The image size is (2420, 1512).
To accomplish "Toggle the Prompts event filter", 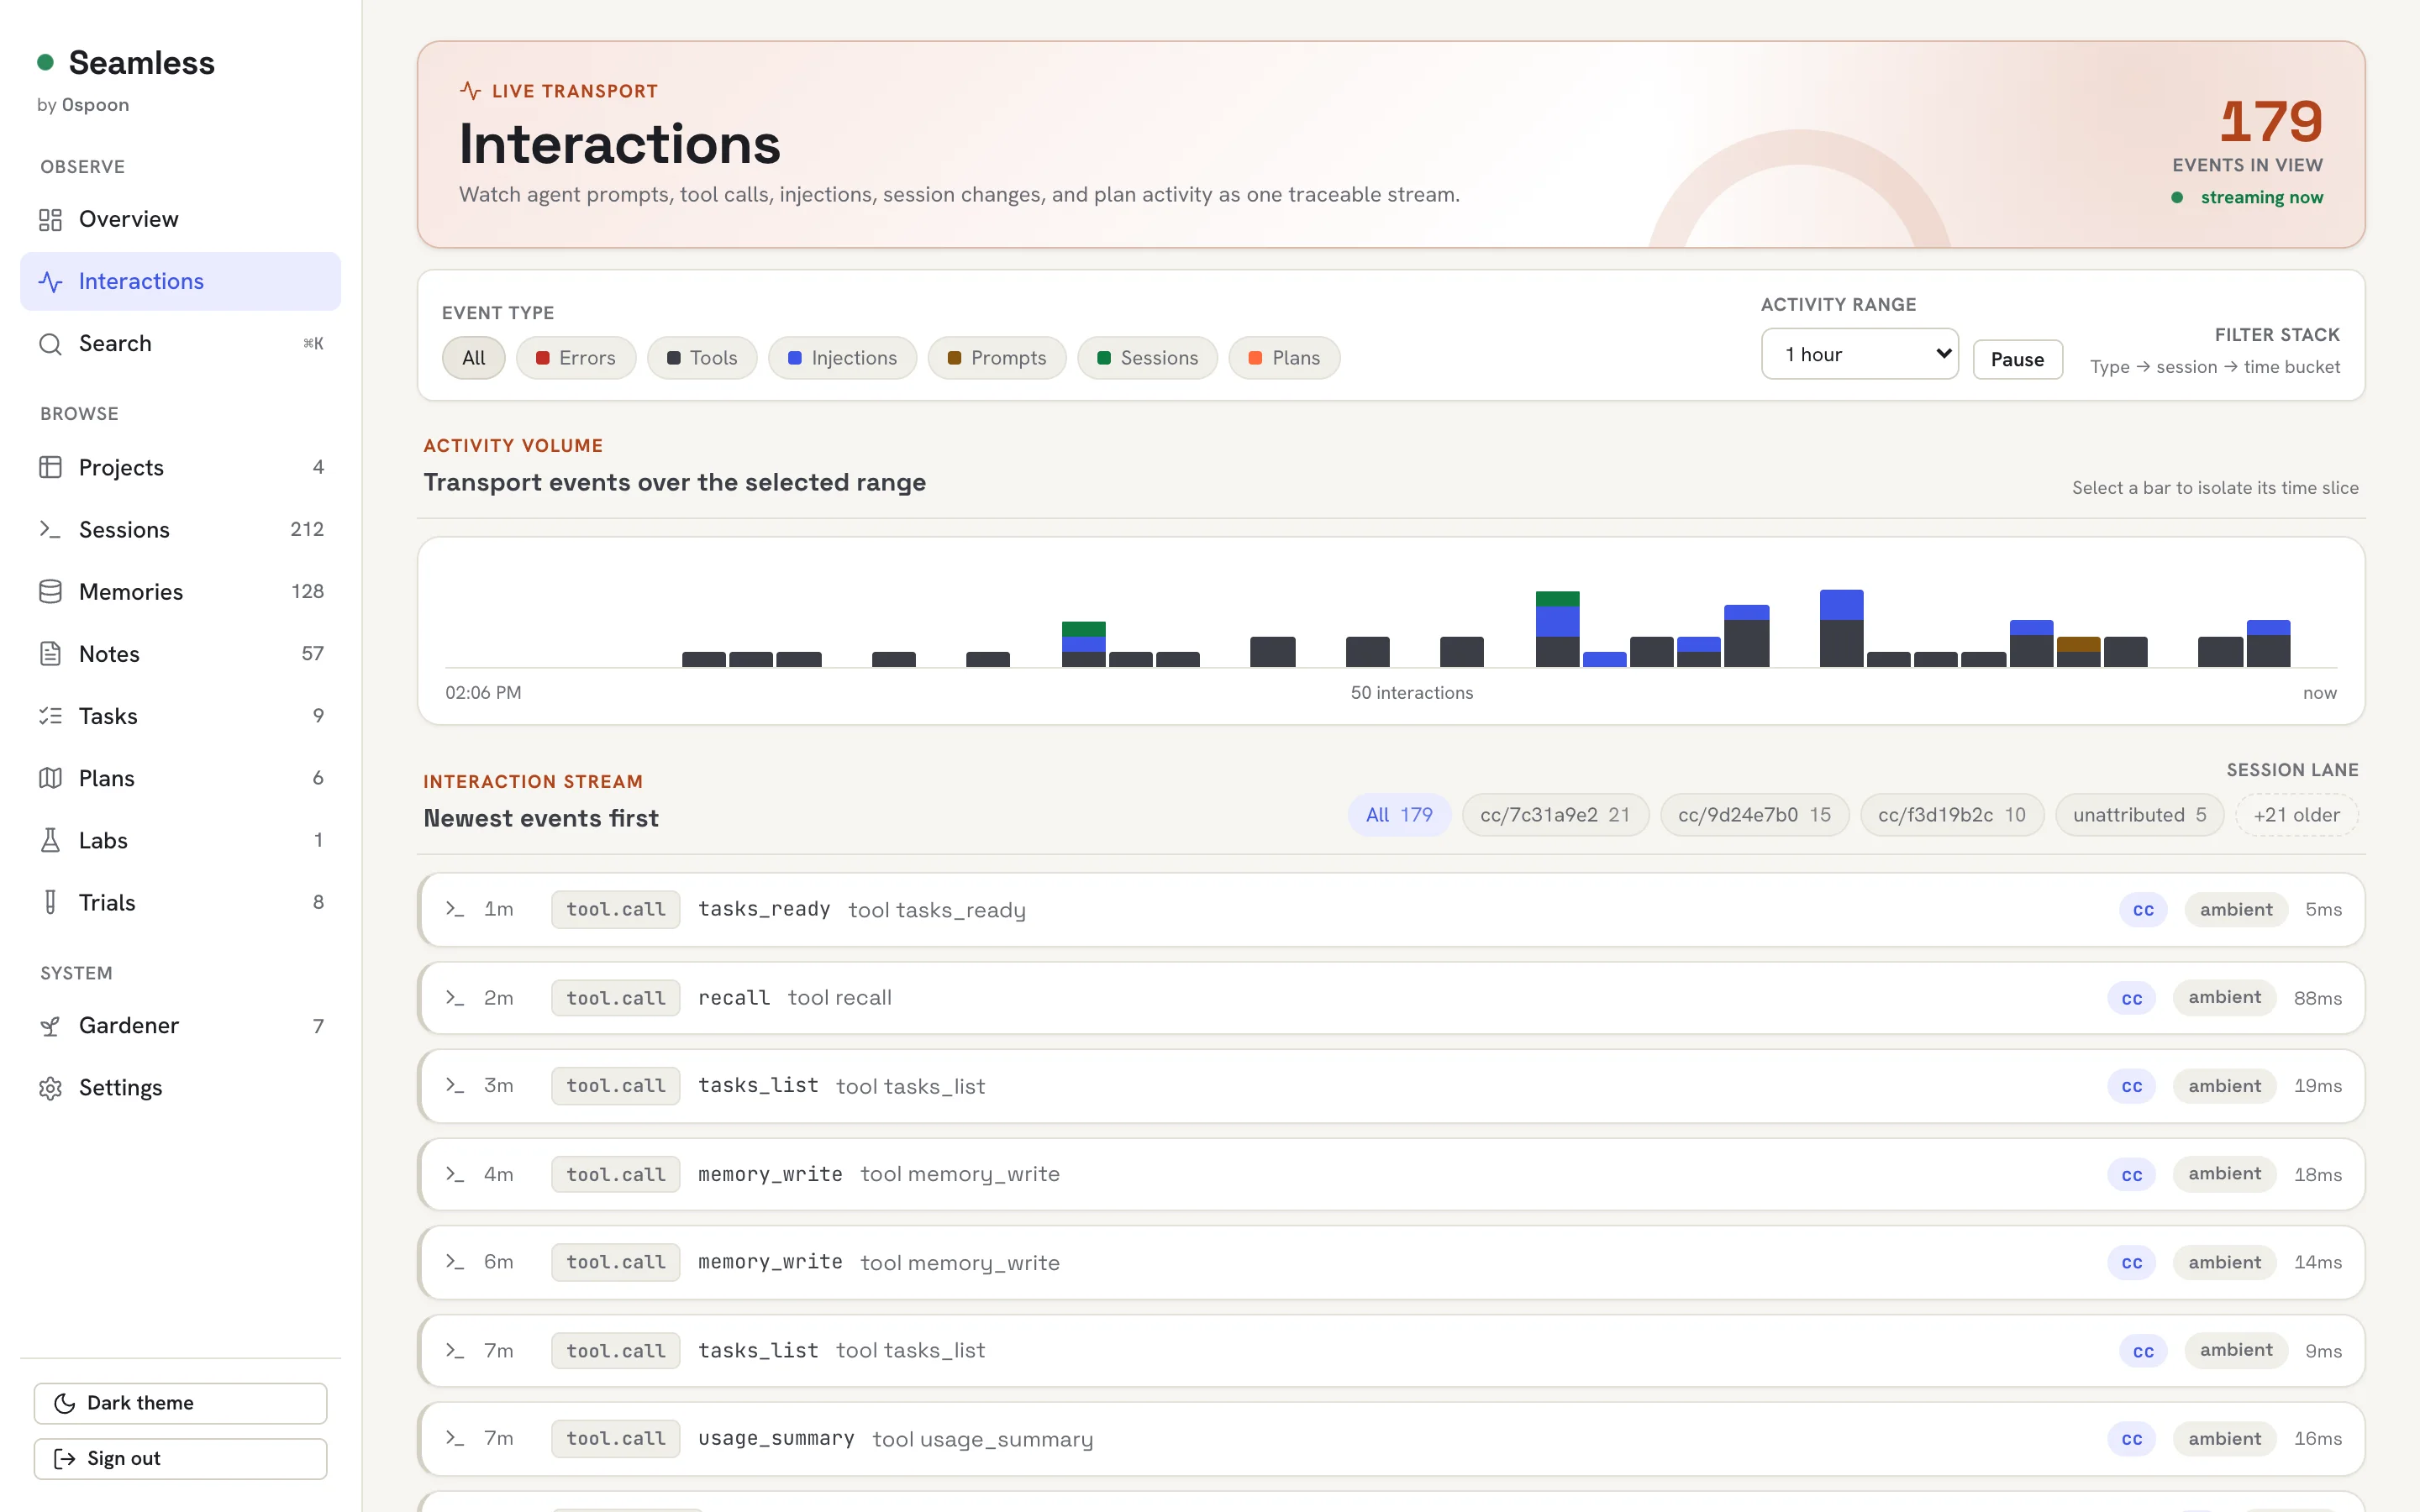I will [x=997, y=358].
